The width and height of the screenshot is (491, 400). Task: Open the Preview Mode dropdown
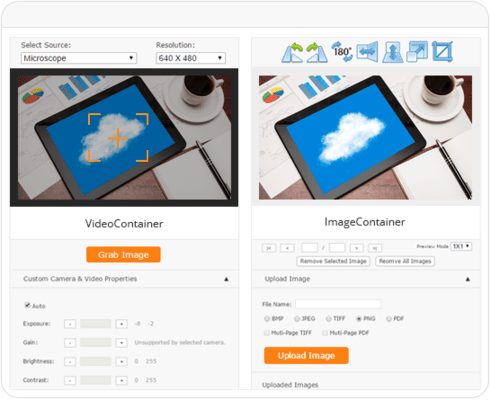click(461, 246)
